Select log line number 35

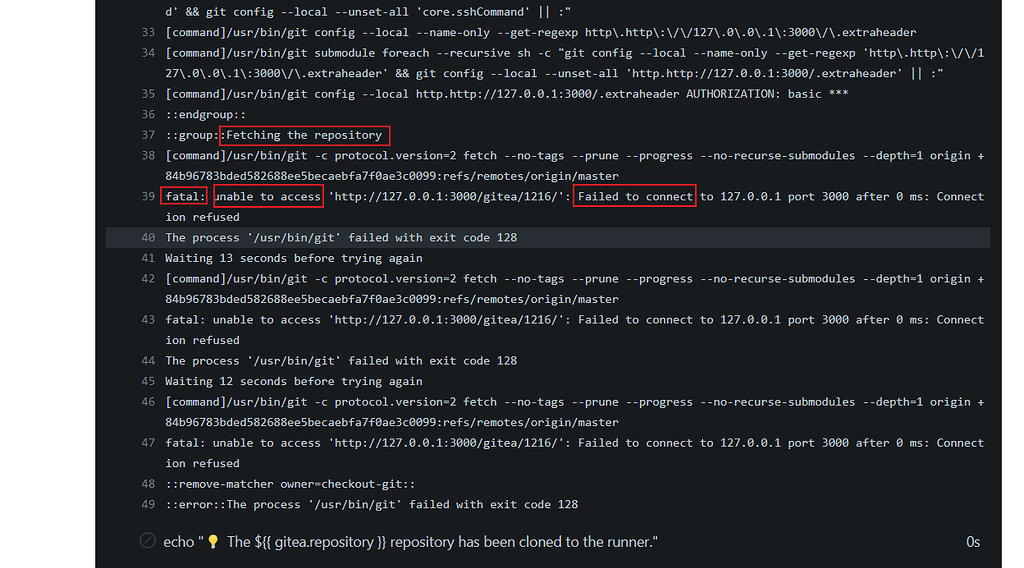pyautogui.click(x=148, y=94)
